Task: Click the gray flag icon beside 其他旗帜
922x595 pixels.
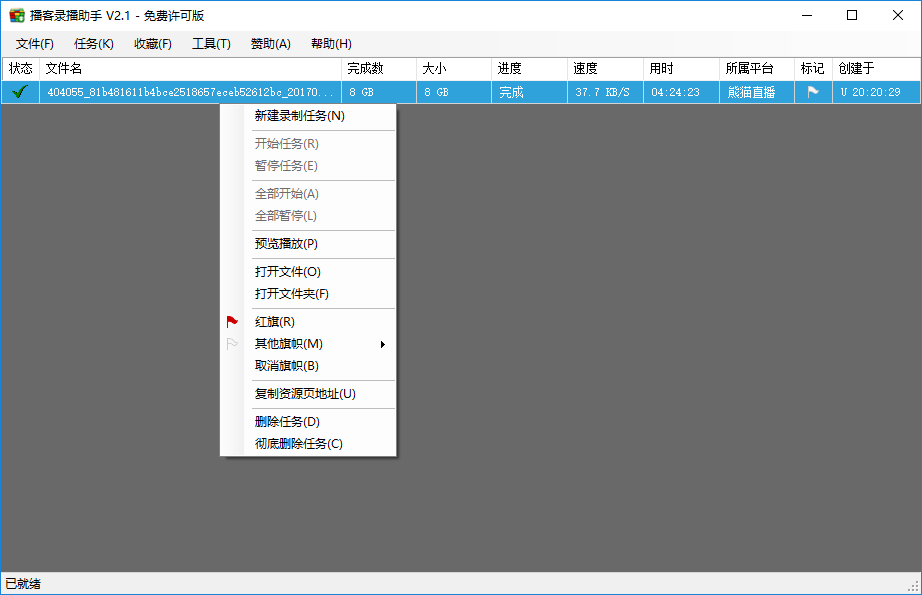Action: (x=232, y=344)
